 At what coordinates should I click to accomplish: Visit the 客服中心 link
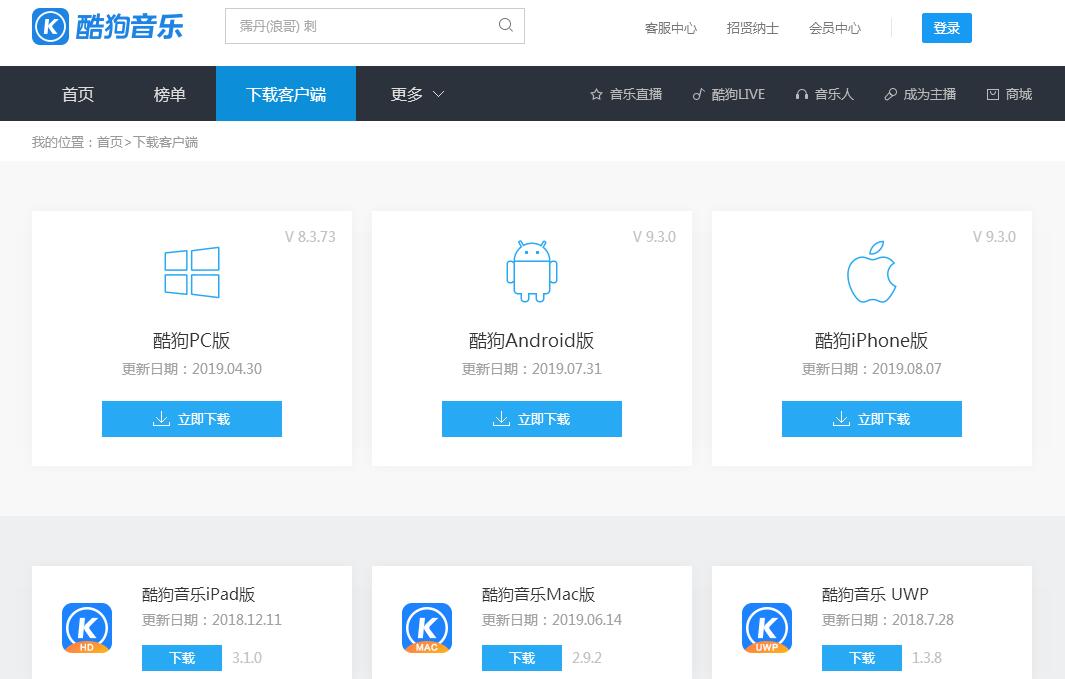671,28
